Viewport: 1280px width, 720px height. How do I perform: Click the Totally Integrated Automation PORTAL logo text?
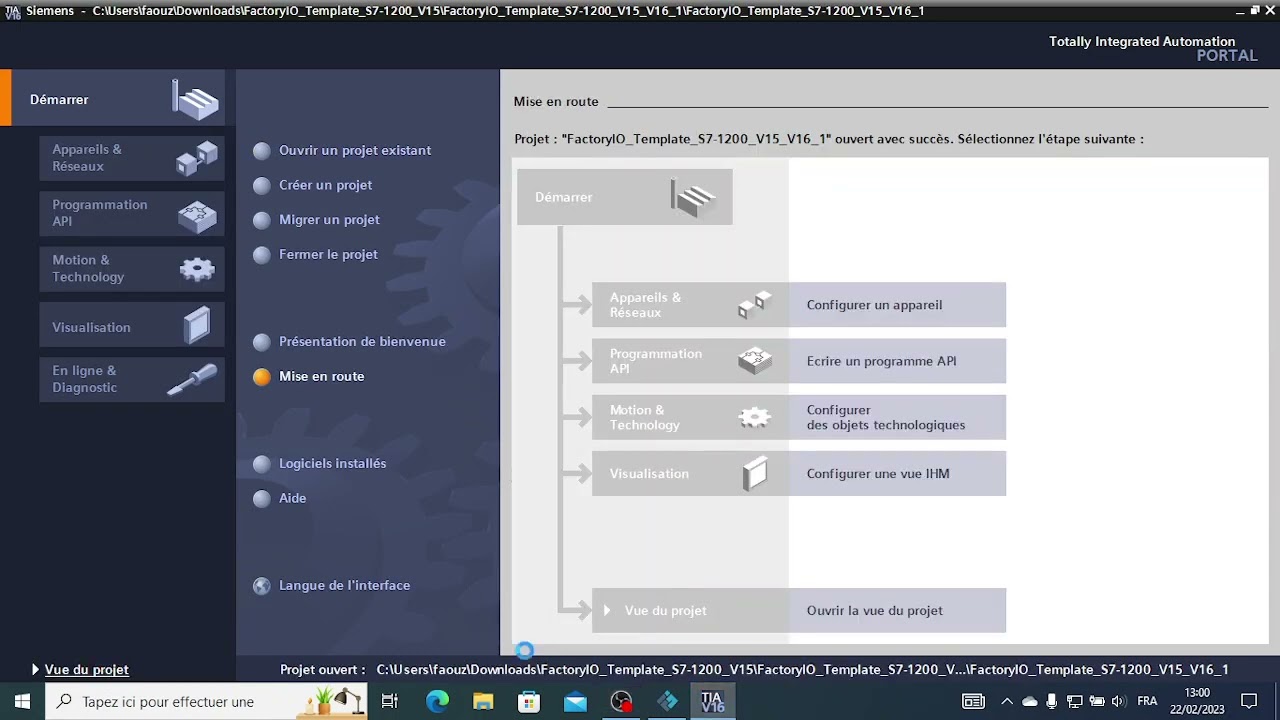[x=1152, y=48]
